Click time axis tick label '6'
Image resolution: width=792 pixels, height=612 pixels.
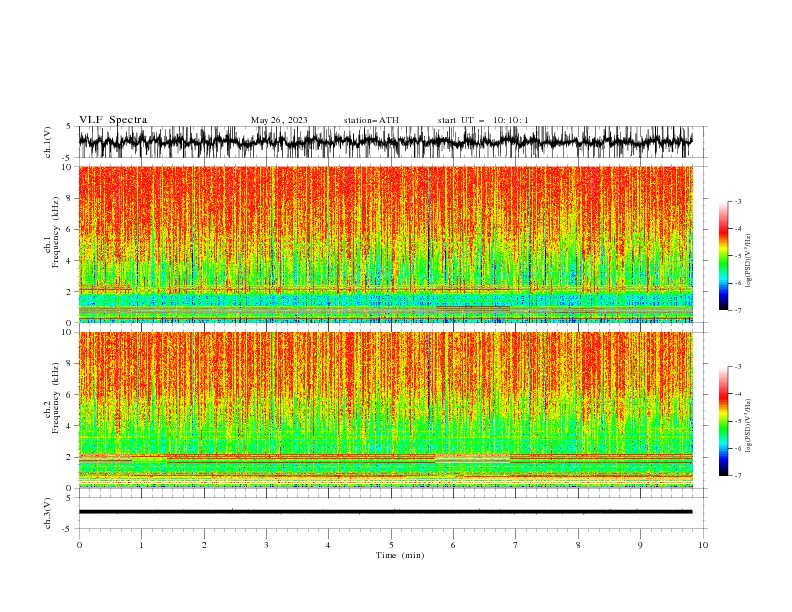(x=453, y=545)
